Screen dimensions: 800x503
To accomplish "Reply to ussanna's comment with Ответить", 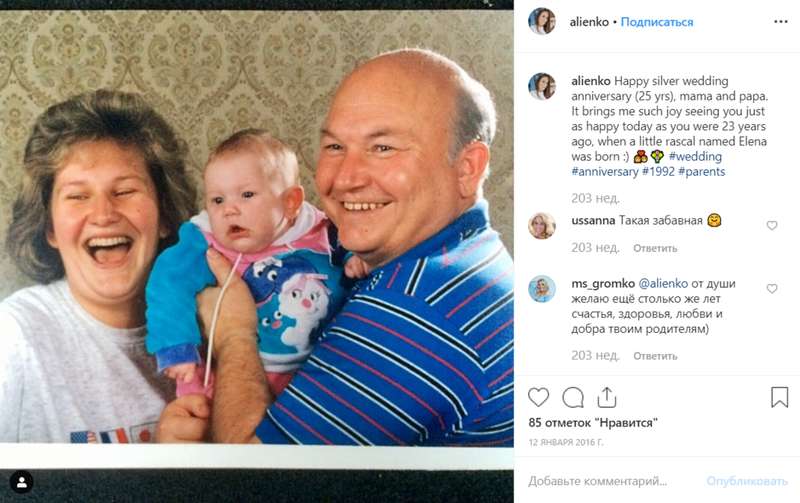I will click(x=655, y=248).
